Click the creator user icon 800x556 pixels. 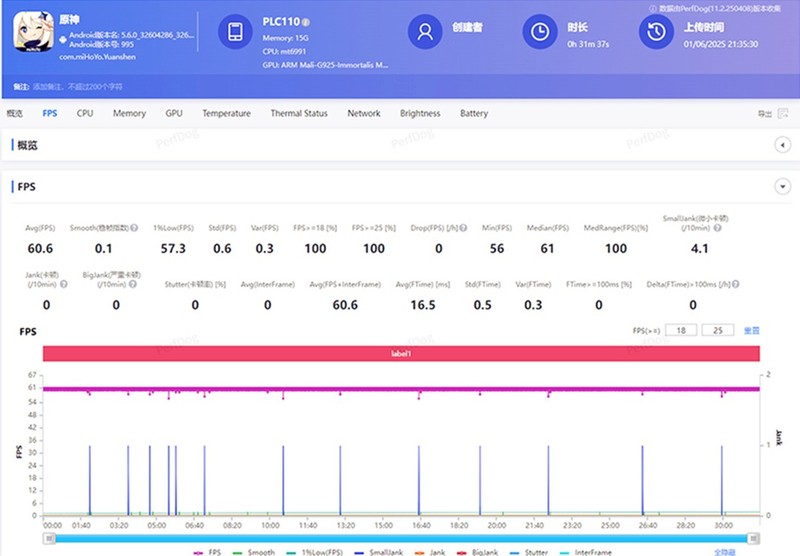click(x=424, y=33)
